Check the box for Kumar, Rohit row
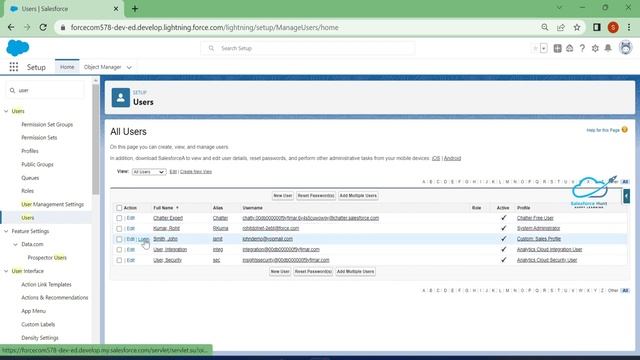Viewport: 640px width, 360px height. (119, 229)
